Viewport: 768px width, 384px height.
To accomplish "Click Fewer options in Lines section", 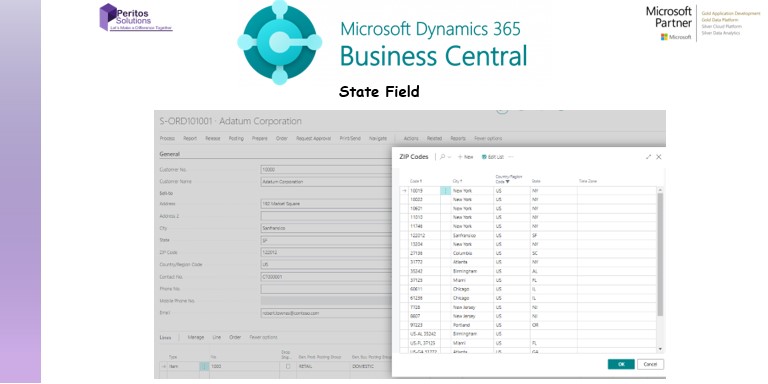I will 264,337.
